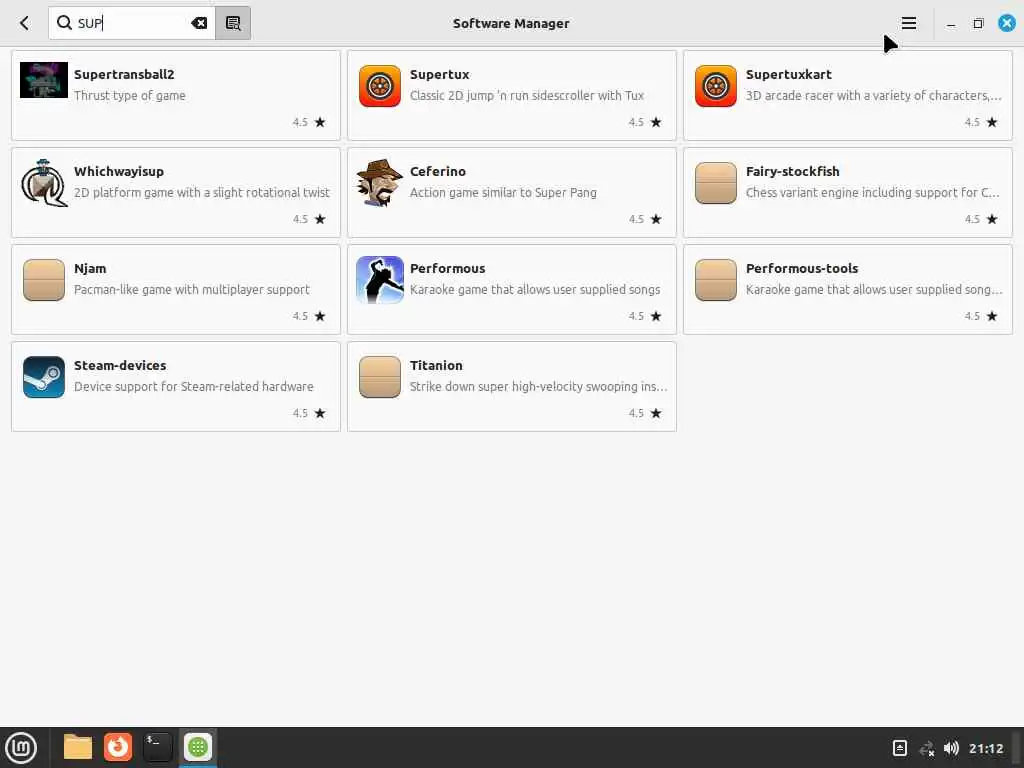Click the Njam package icon
Image resolution: width=1024 pixels, height=768 pixels.
coord(44,280)
